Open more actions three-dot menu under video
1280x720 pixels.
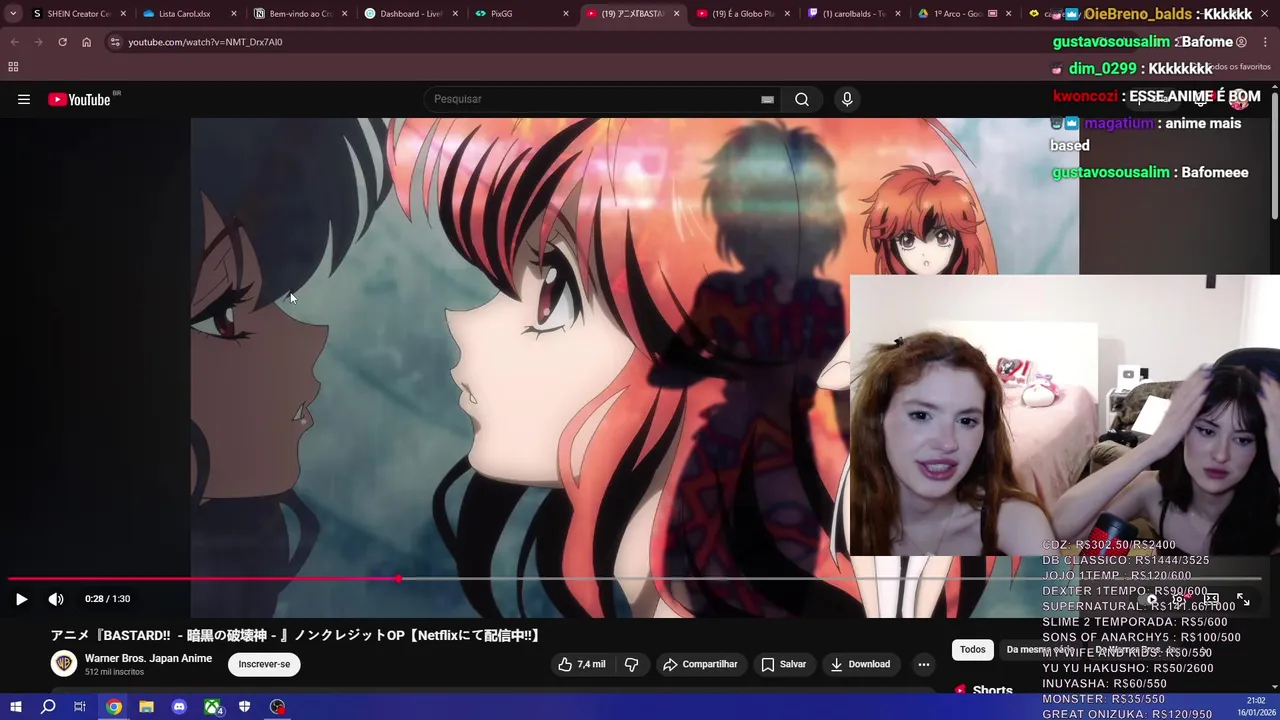[x=924, y=664]
